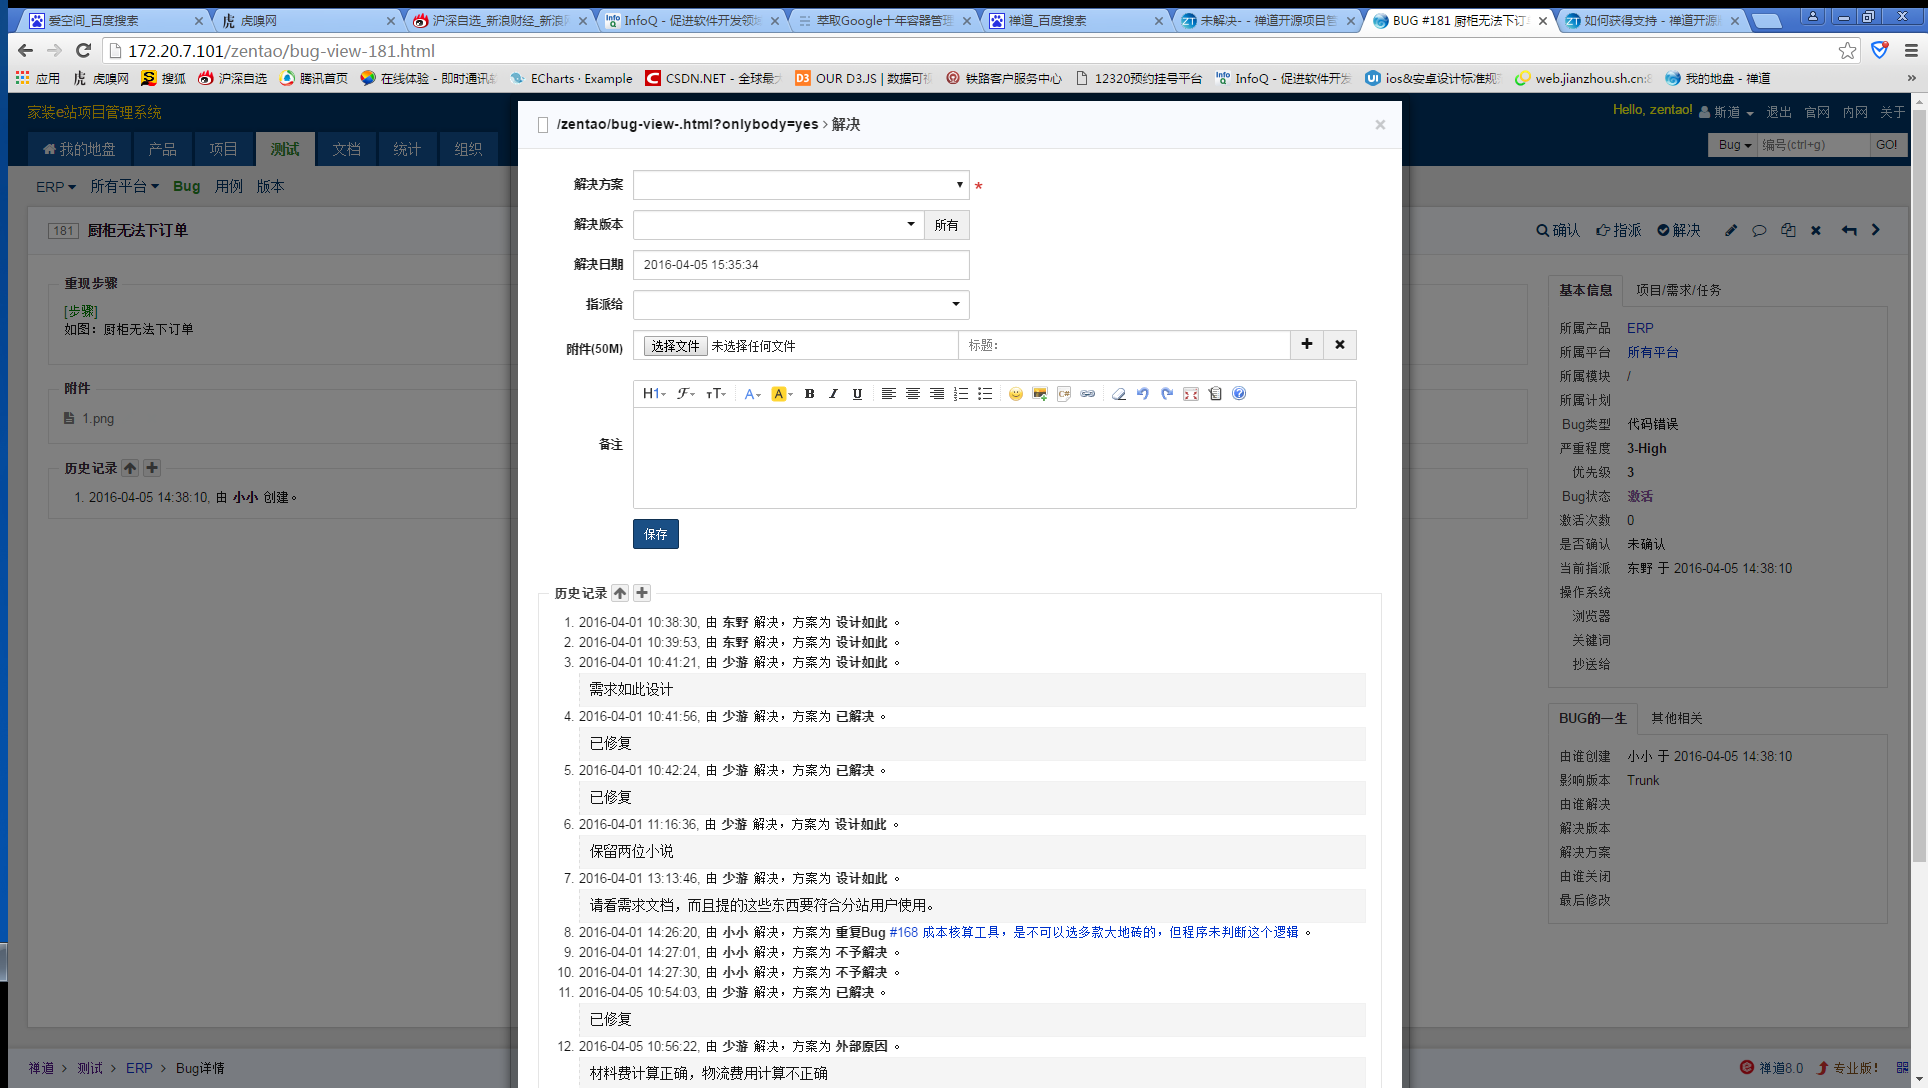Open the 解决方案 (resolution) dropdown

pyautogui.click(x=800, y=185)
